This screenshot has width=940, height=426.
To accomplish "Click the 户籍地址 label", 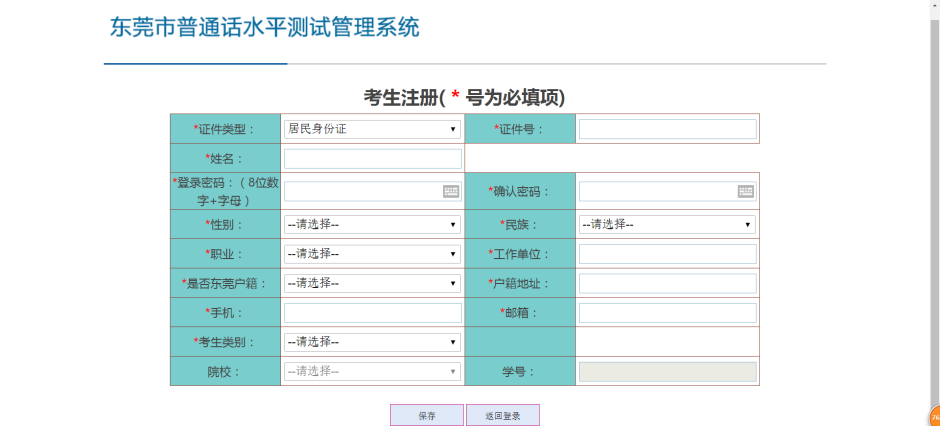I will click(520, 283).
